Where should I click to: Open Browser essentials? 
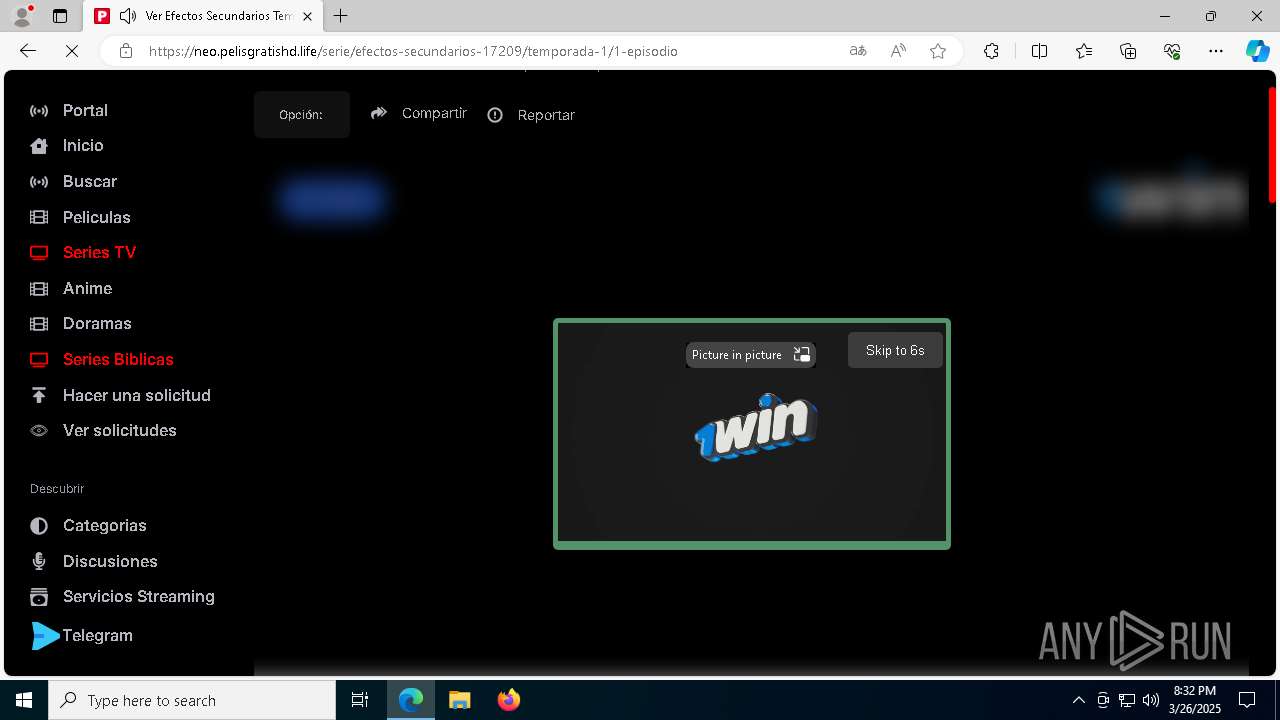point(1172,51)
